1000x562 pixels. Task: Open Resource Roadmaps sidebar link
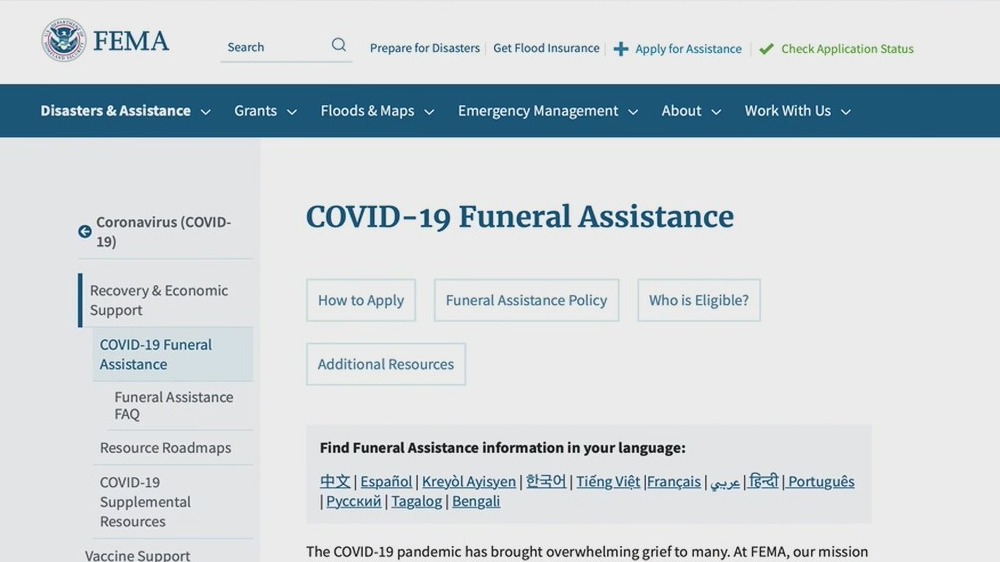(x=165, y=448)
